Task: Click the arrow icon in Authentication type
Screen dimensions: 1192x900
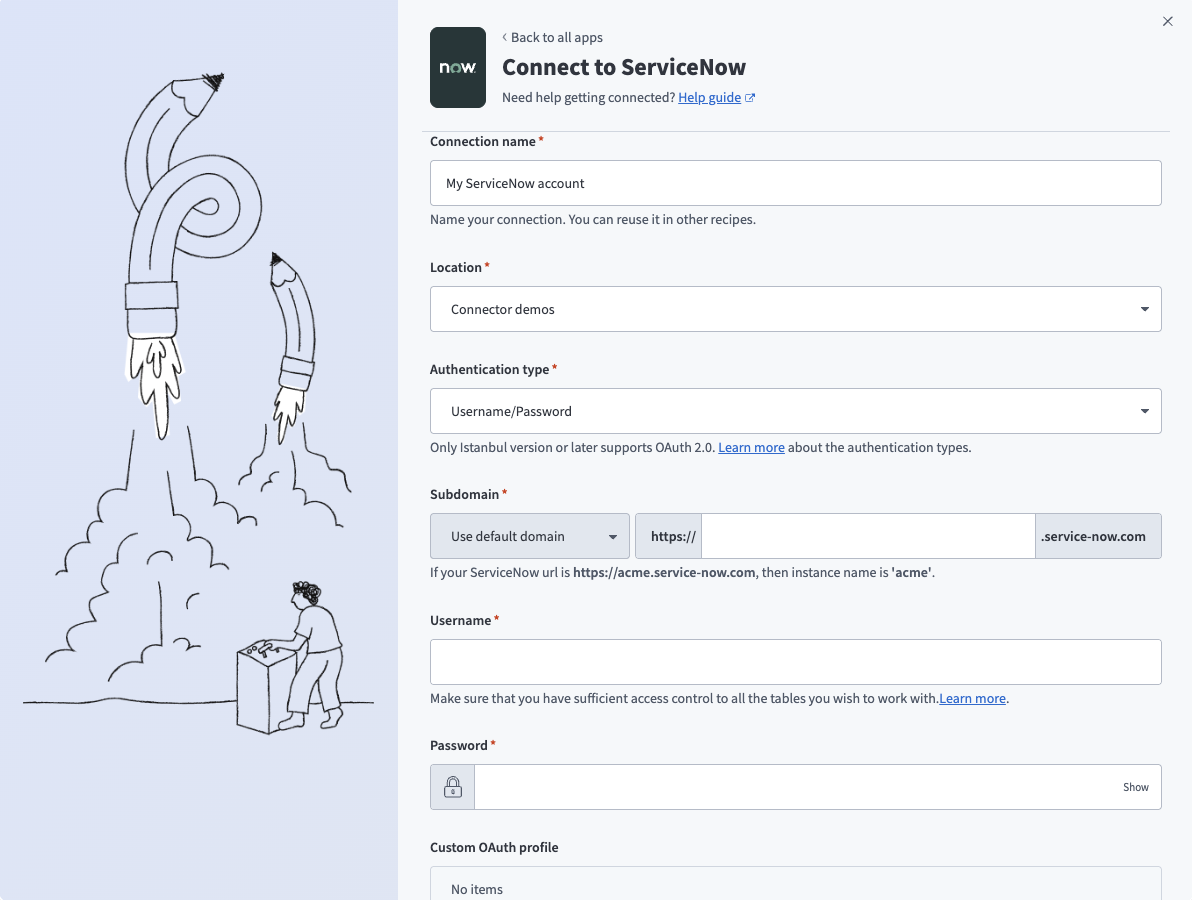Action: pos(1144,411)
